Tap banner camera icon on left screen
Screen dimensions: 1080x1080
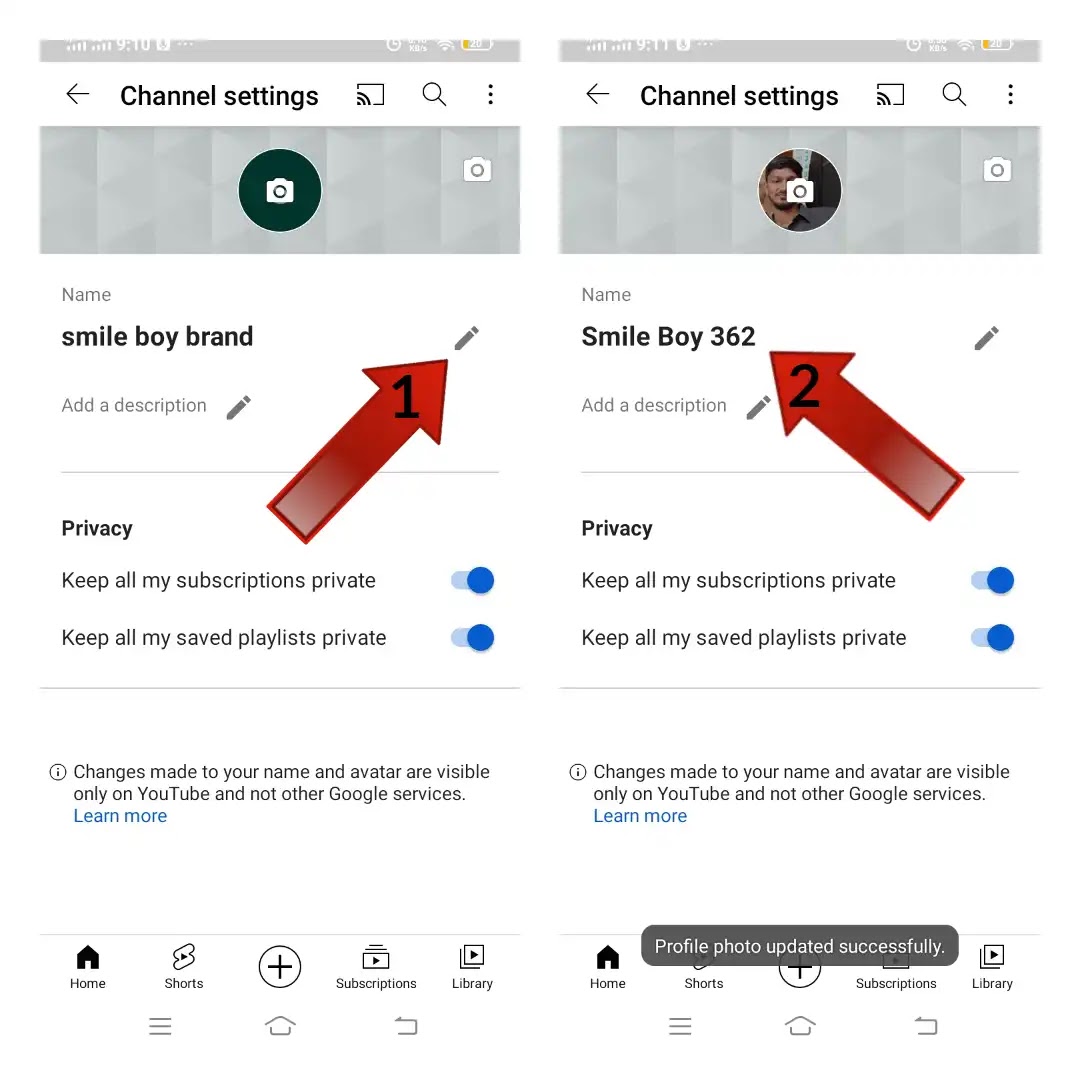477,169
